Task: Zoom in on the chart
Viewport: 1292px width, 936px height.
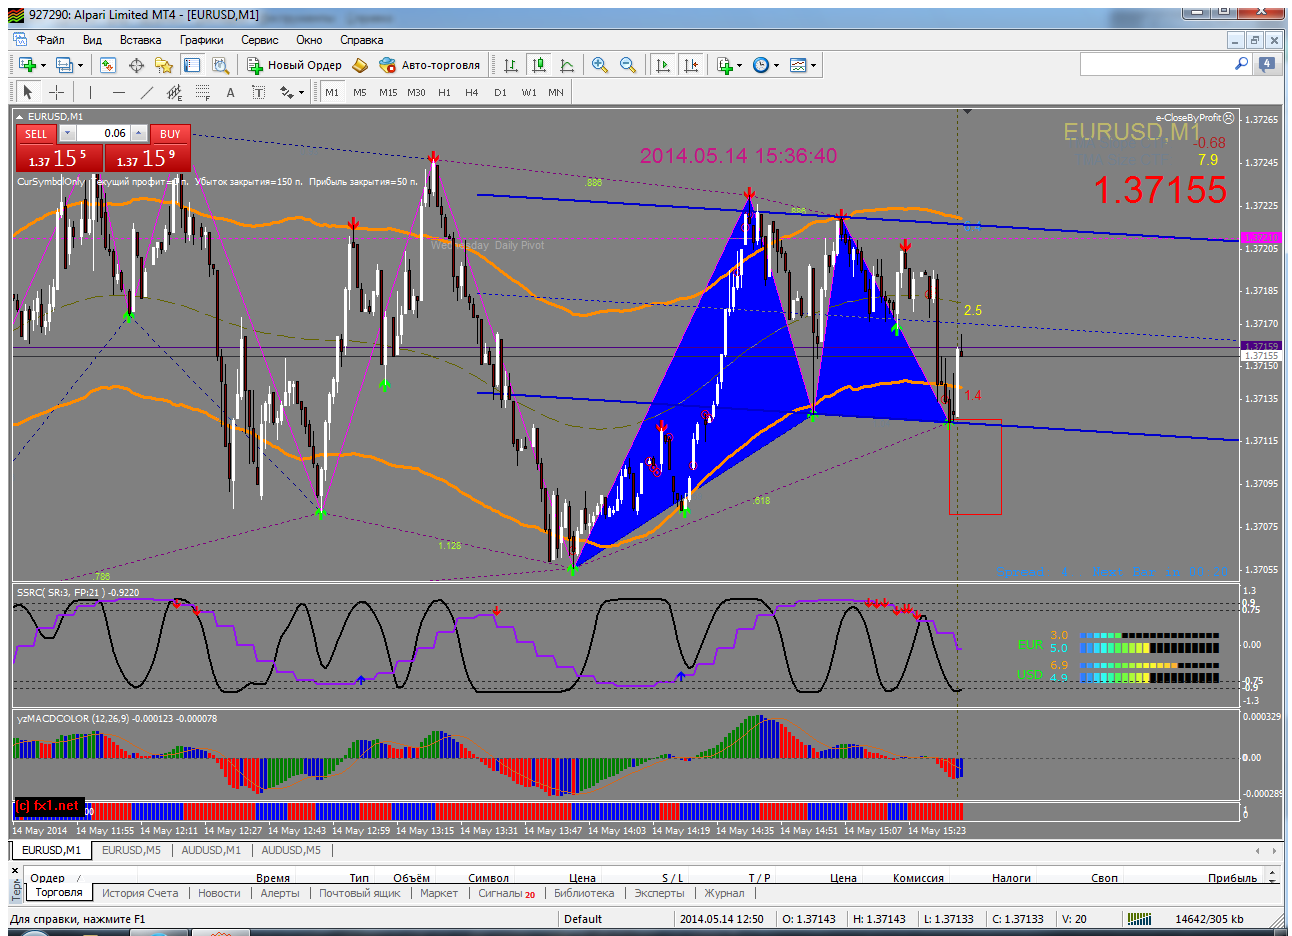Action: (x=600, y=65)
